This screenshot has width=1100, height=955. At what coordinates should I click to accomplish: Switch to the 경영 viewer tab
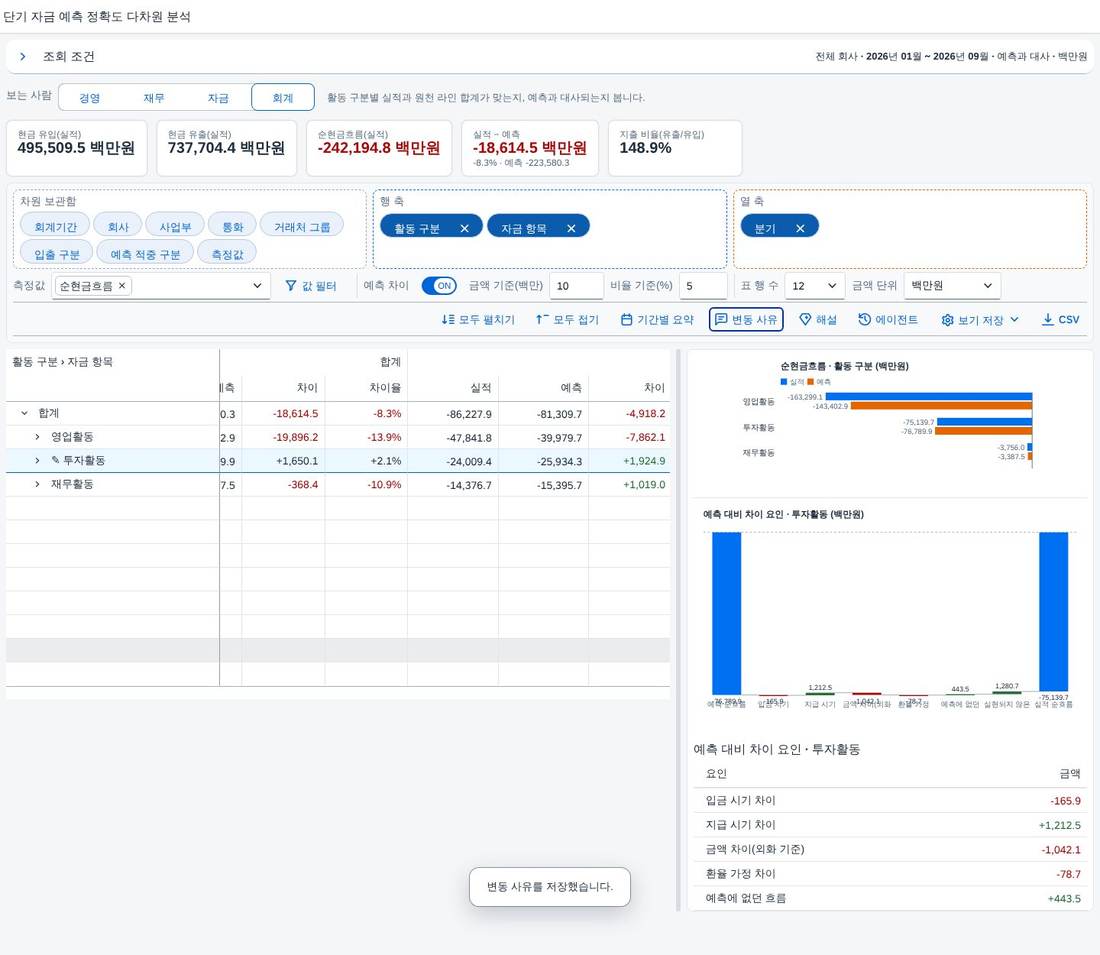[89, 98]
